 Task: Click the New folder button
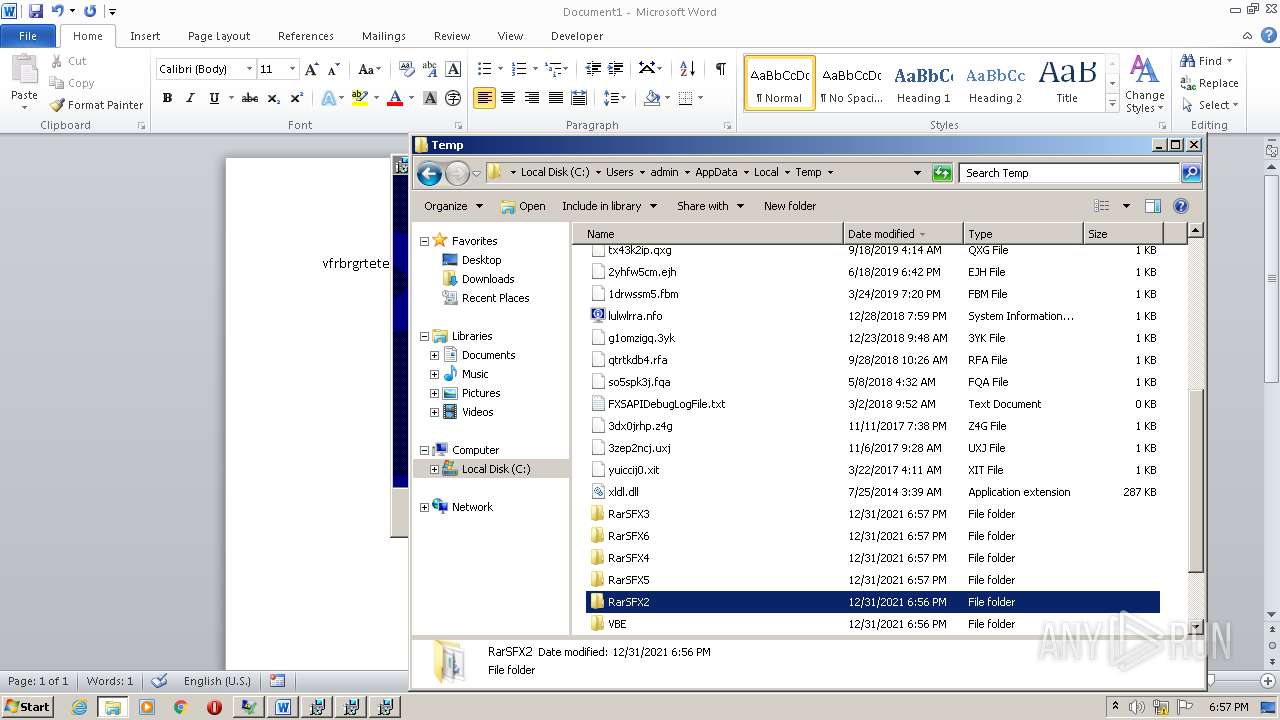click(790, 206)
